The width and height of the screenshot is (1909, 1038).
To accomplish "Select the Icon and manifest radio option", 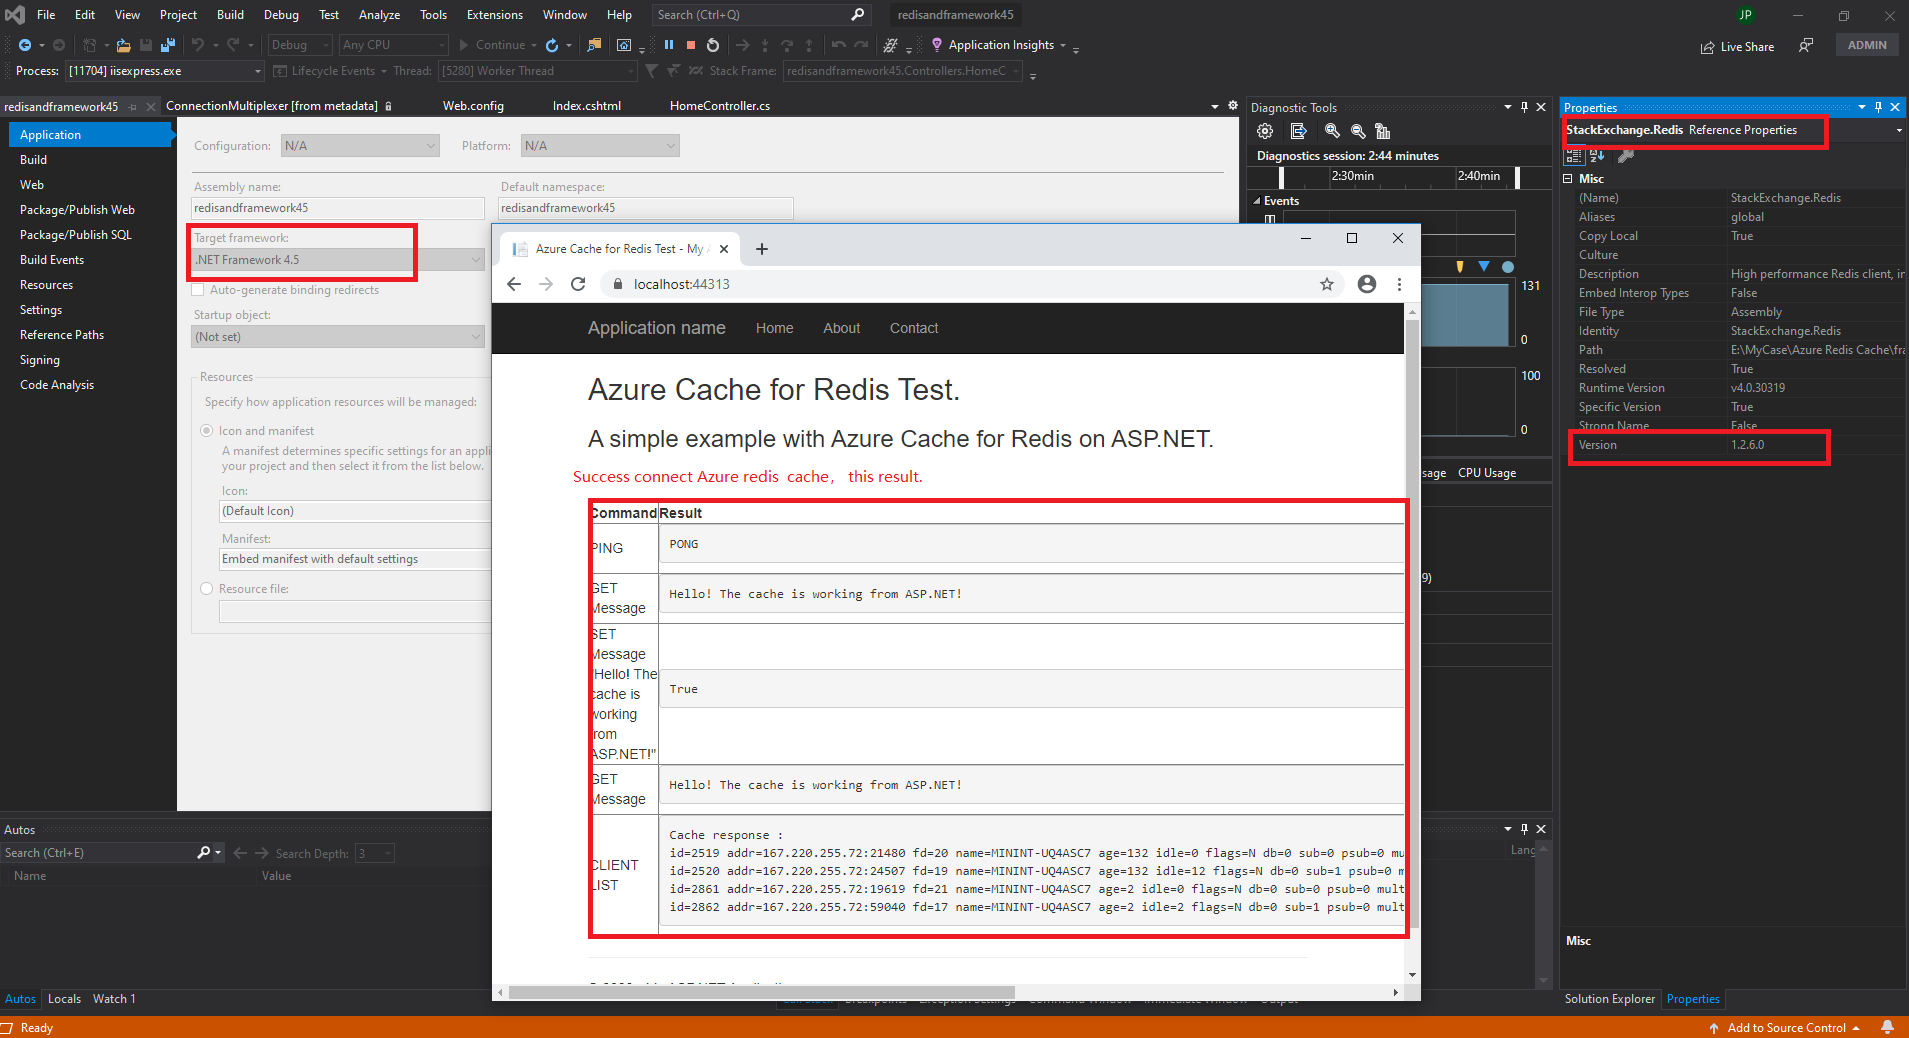I will (x=207, y=431).
